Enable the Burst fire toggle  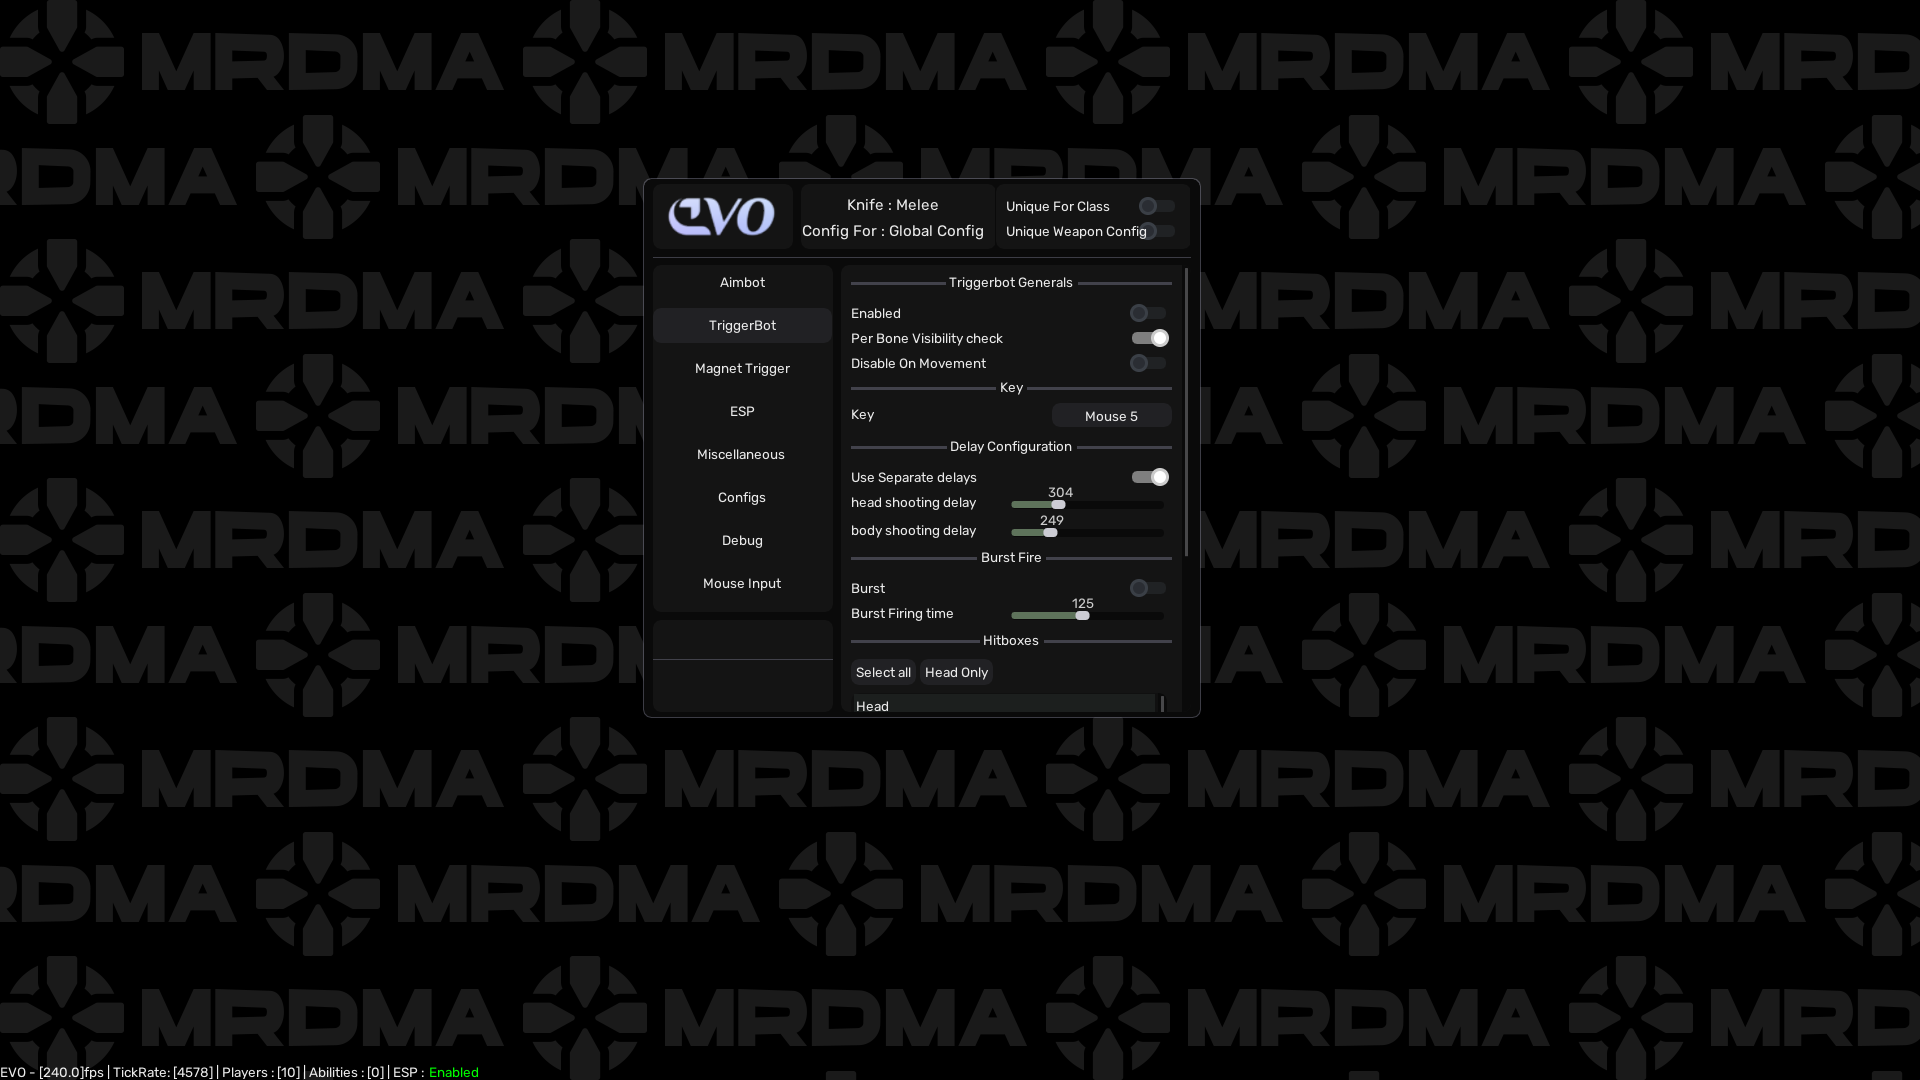click(x=1148, y=589)
